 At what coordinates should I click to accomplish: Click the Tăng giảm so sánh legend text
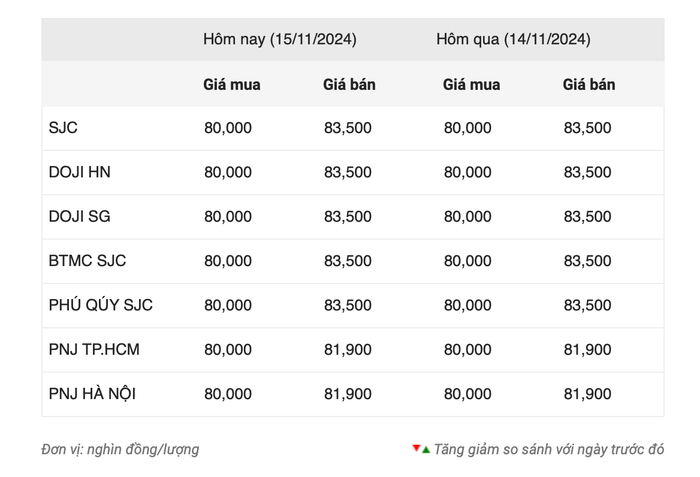click(549, 449)
